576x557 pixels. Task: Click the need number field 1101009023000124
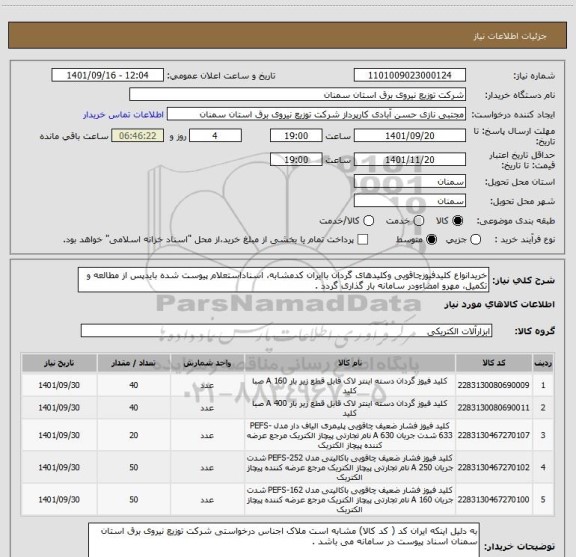[410, 75]
